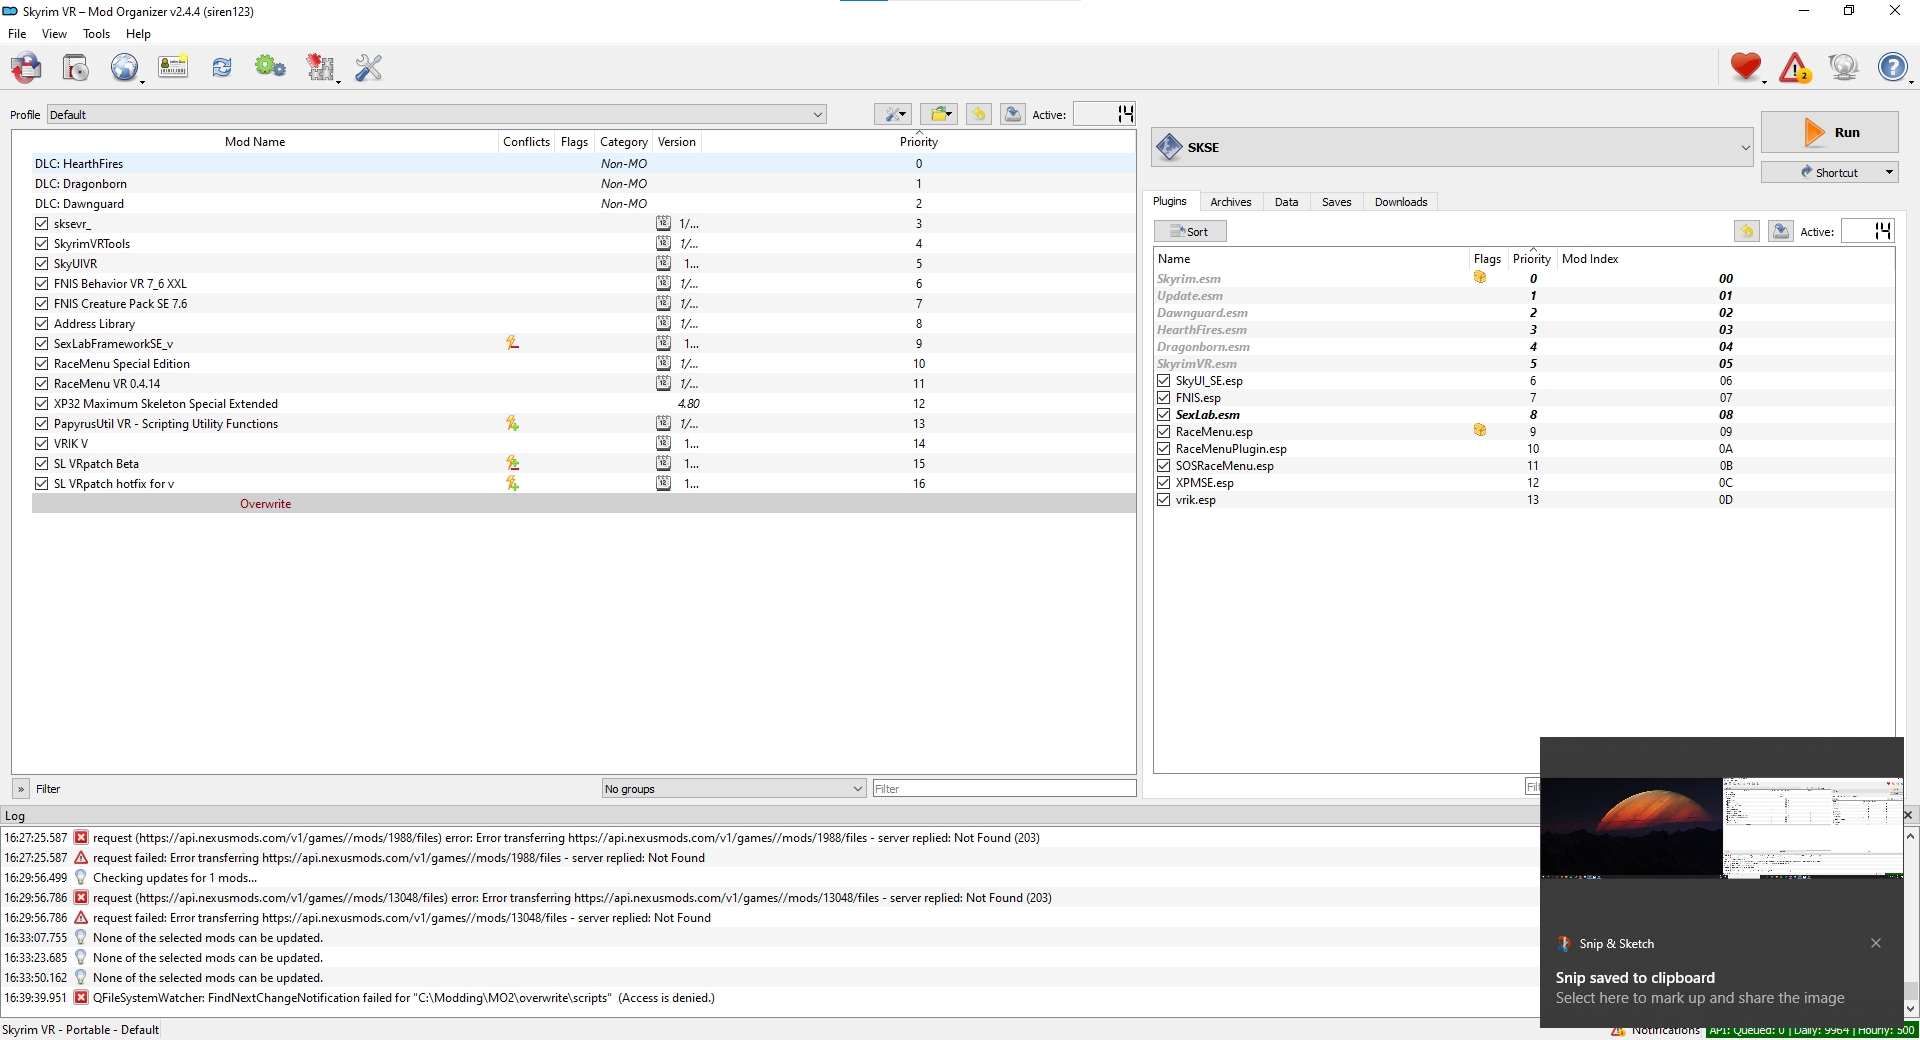Open settings wrench and screwdriver icon
This screenshot has width=1920, height=1040.
point(369,68)
